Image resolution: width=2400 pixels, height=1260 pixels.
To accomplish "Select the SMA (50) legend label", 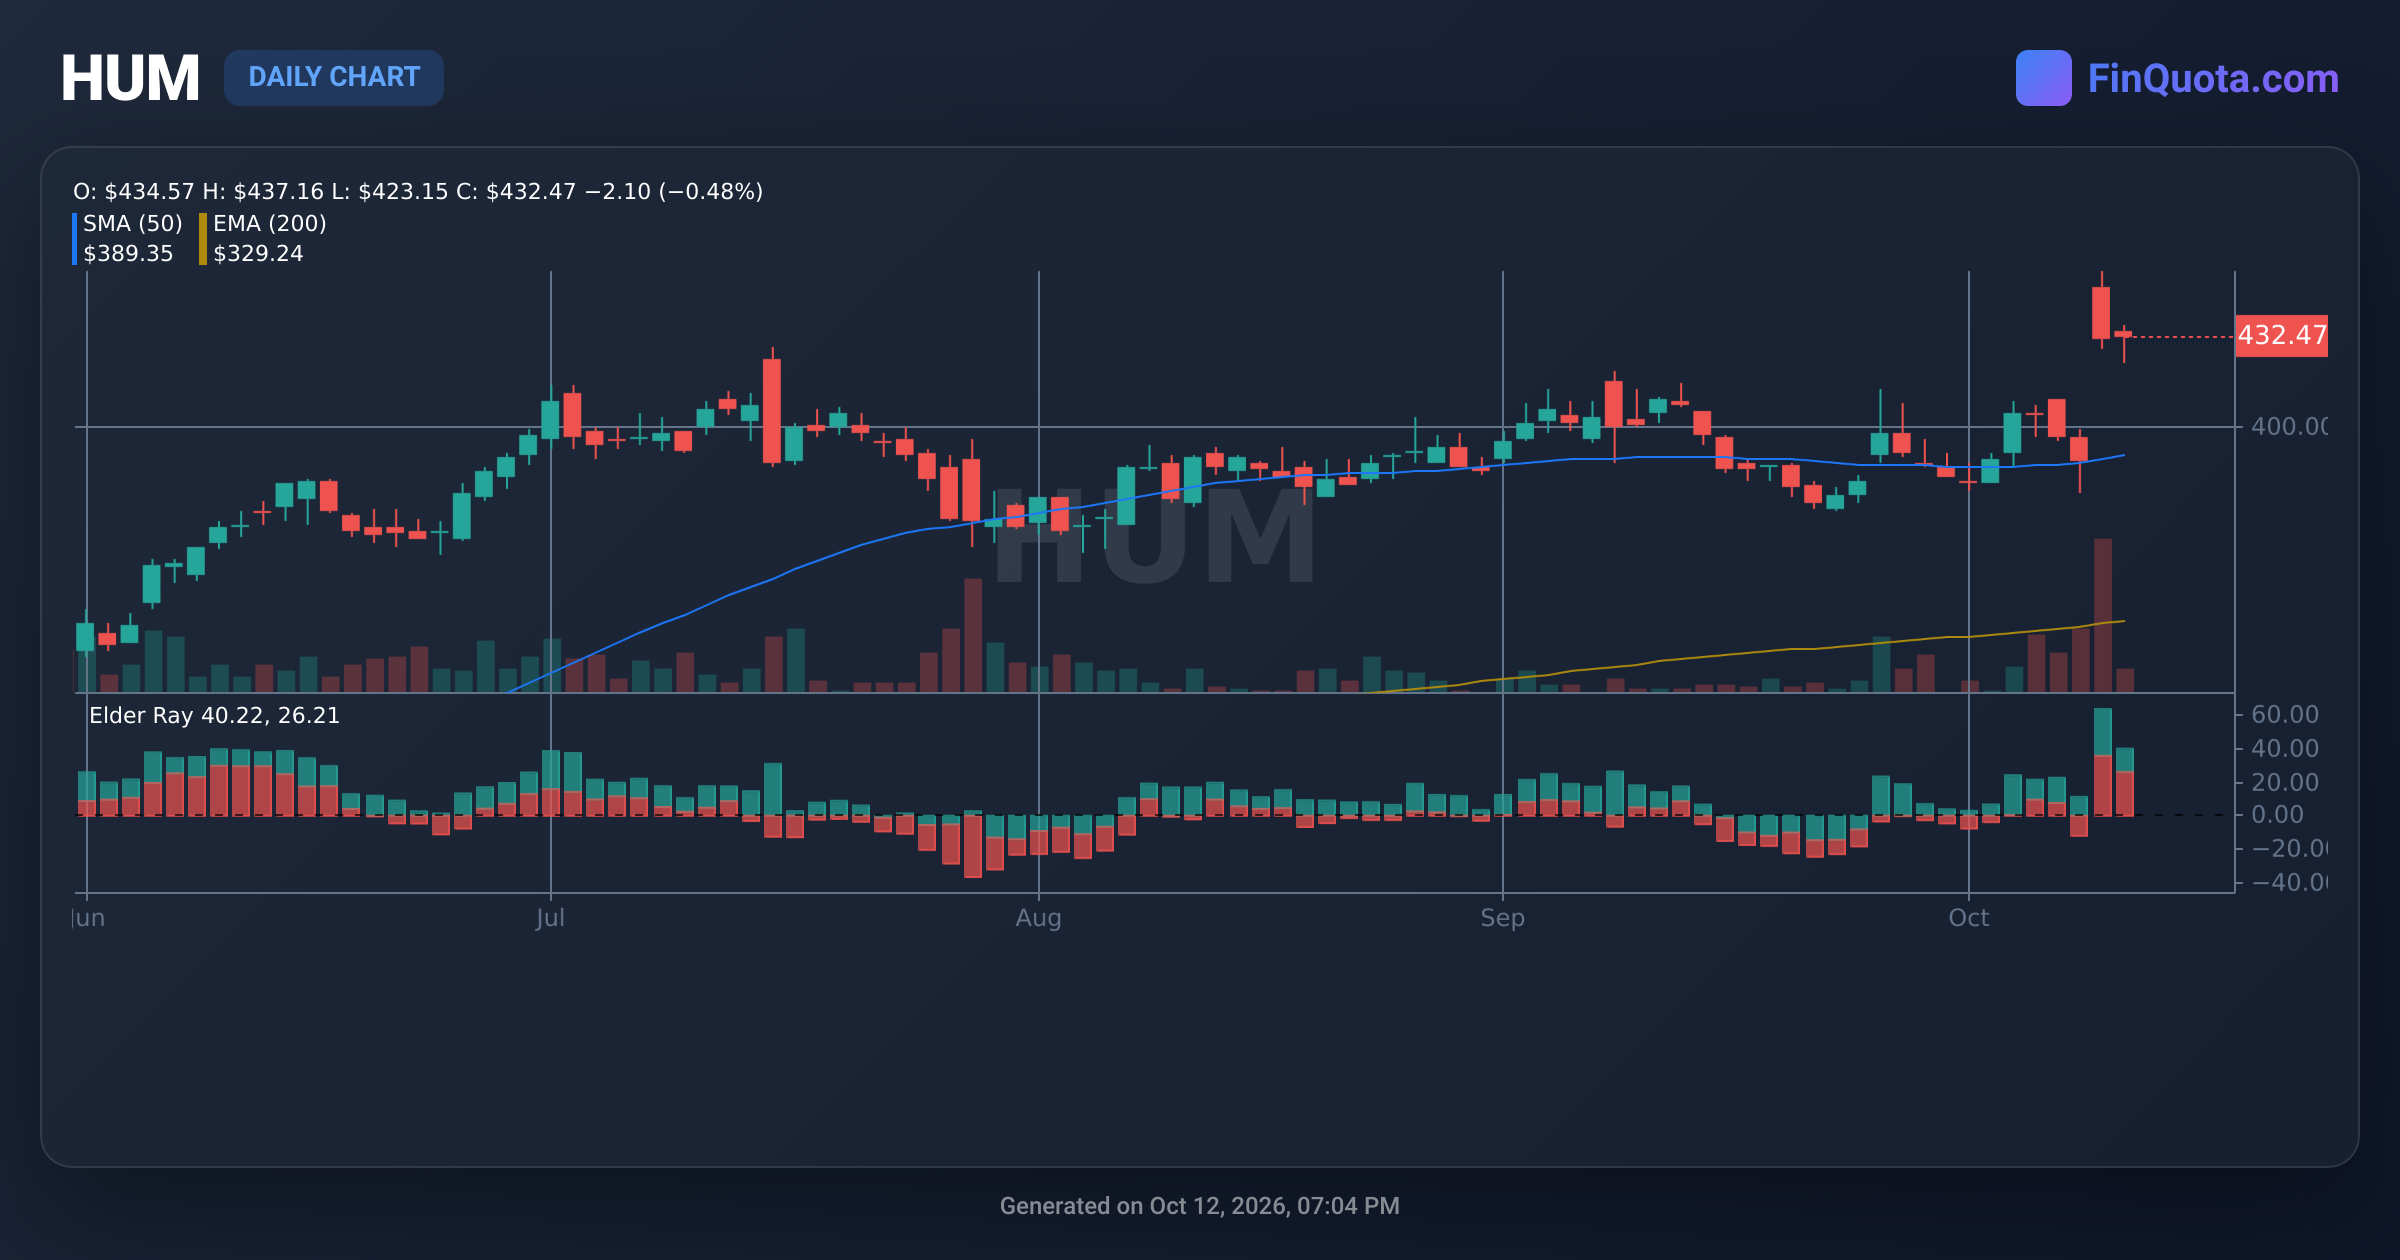I will tap(133, 223).
